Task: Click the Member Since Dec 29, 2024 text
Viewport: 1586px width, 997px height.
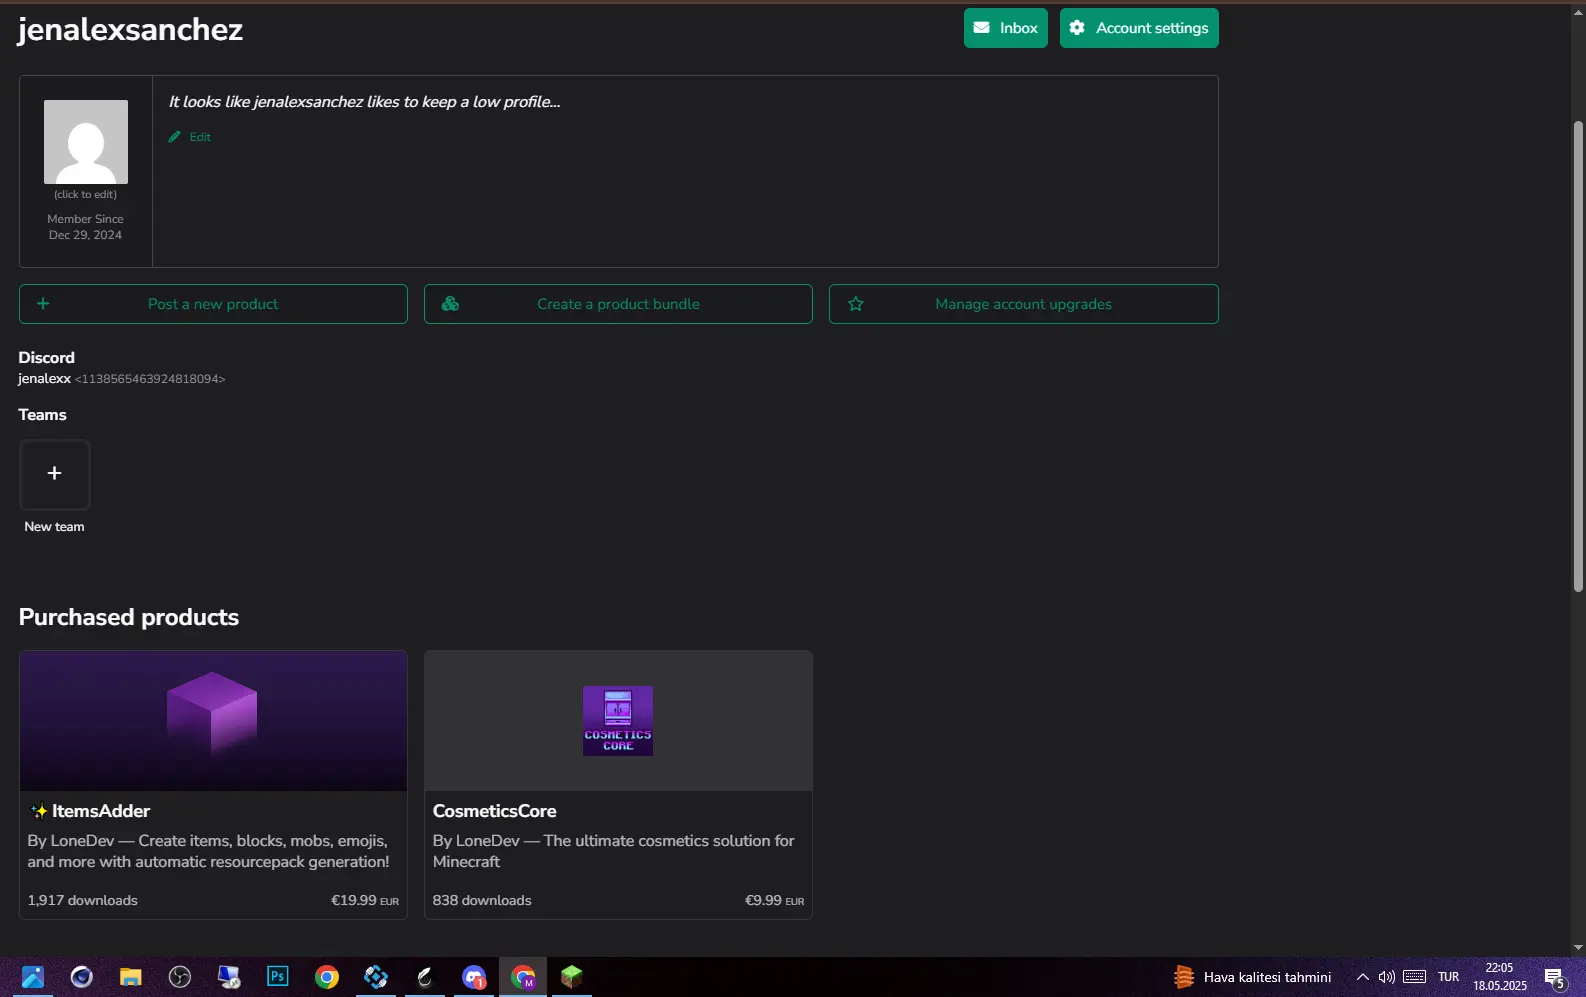Action: coord(86,227)
